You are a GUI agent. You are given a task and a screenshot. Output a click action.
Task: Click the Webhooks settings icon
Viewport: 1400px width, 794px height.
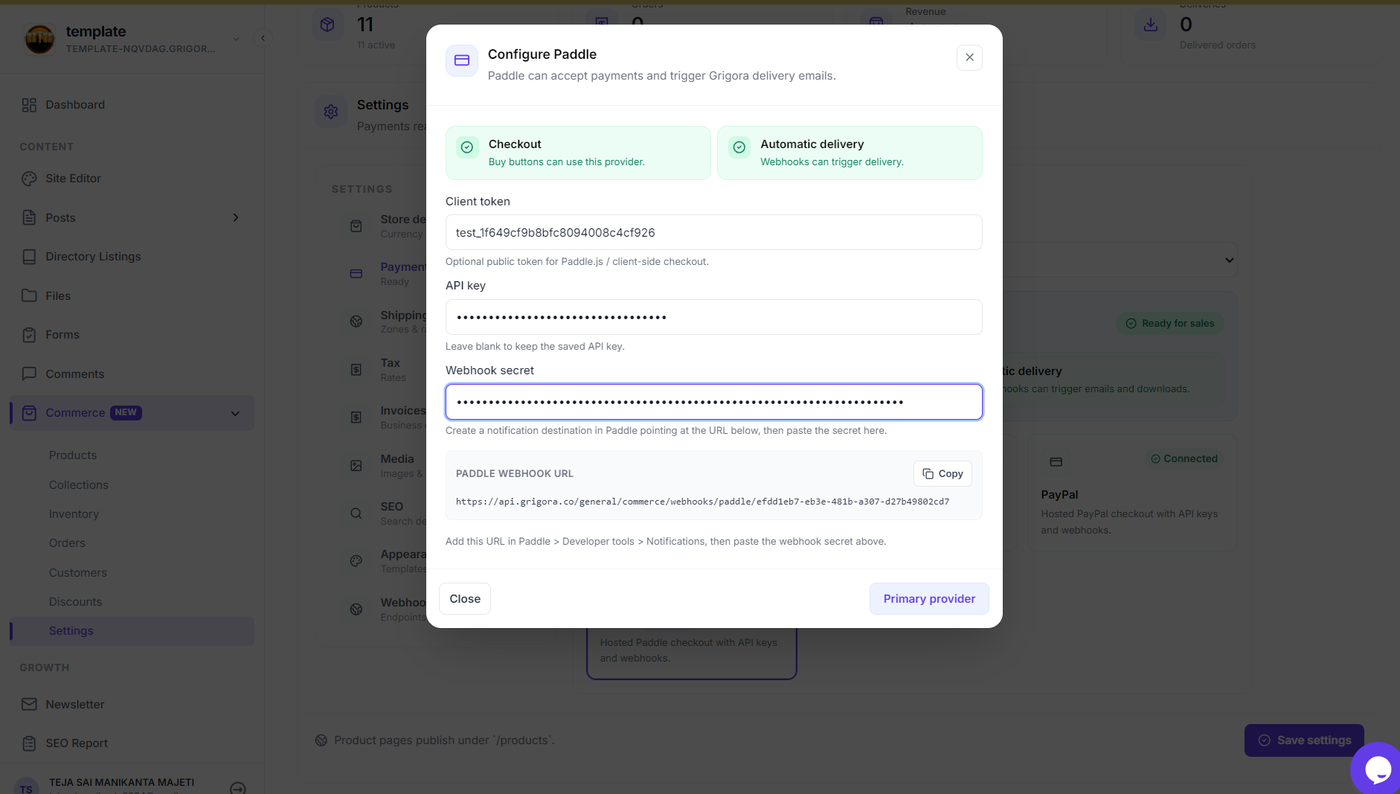click(x=356, y=609)
